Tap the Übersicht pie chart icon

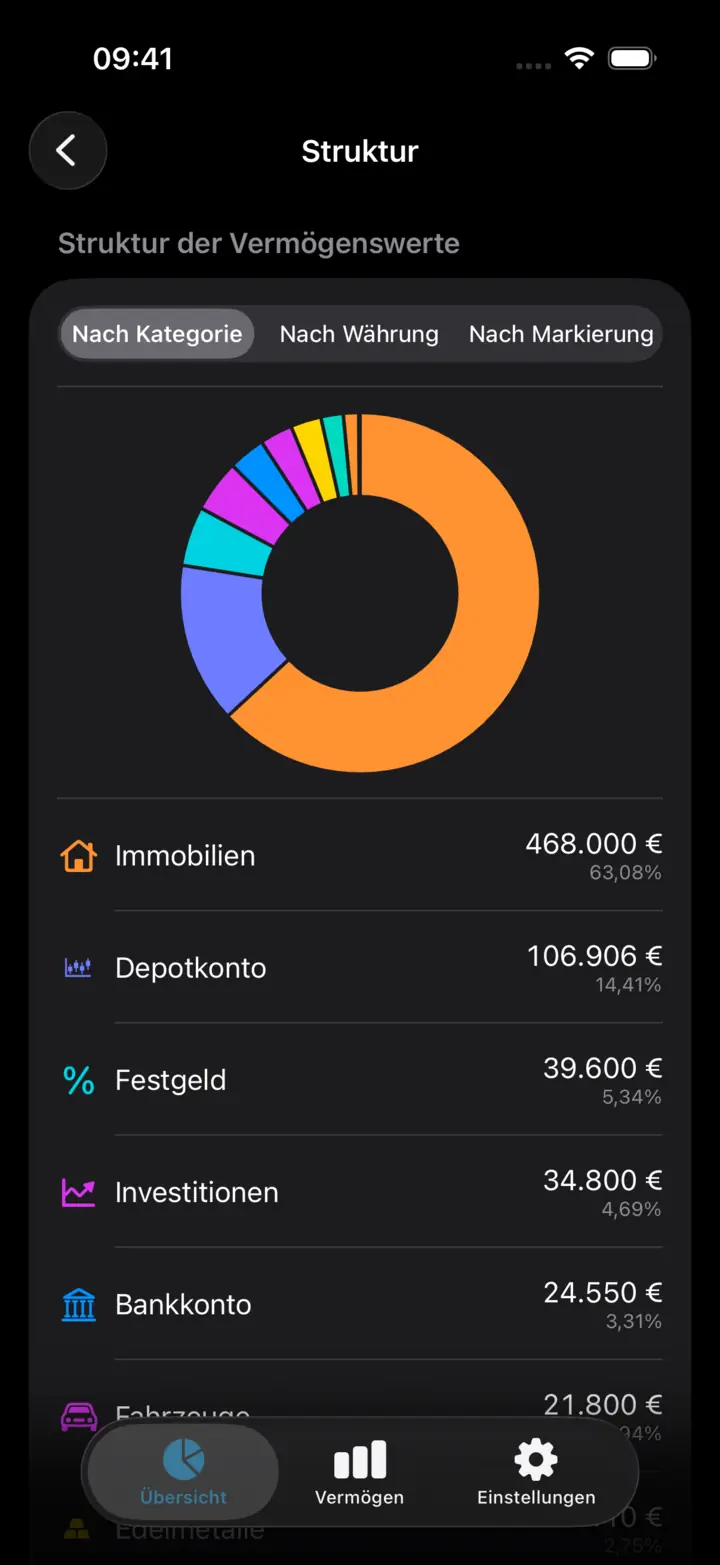point(183,1460)
